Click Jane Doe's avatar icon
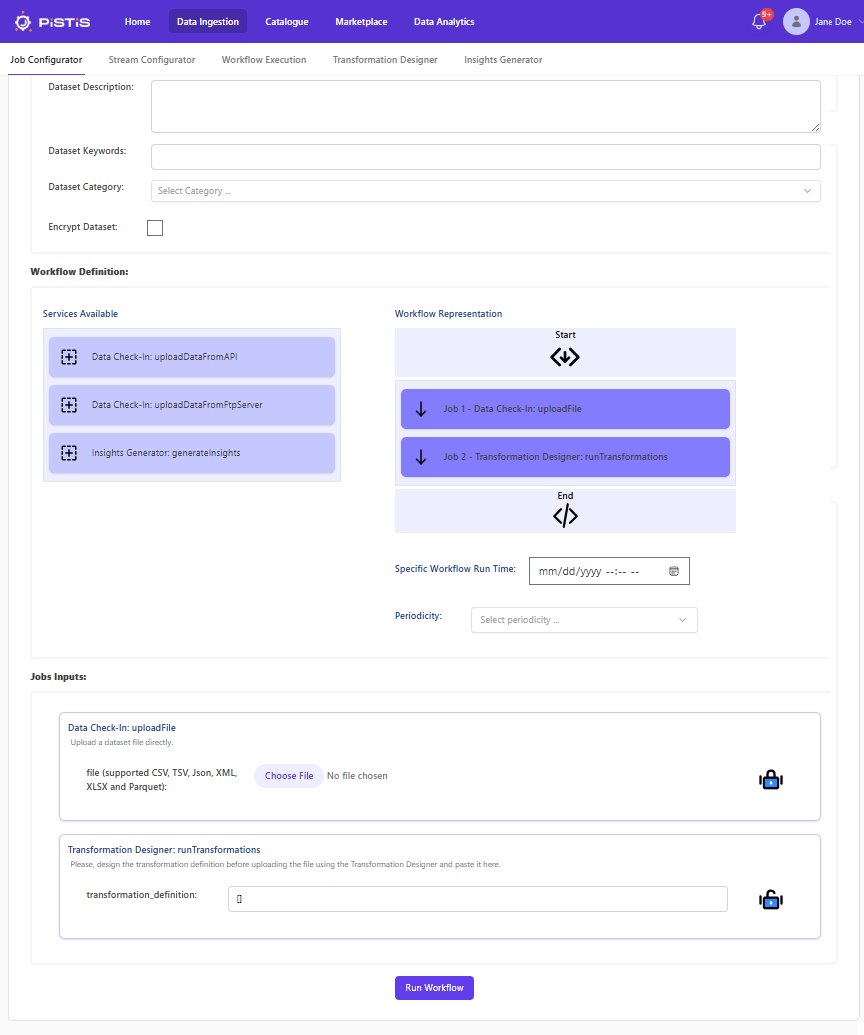Image resolution: width=864 pixels, height=1035 pixels. click(796, 22)
